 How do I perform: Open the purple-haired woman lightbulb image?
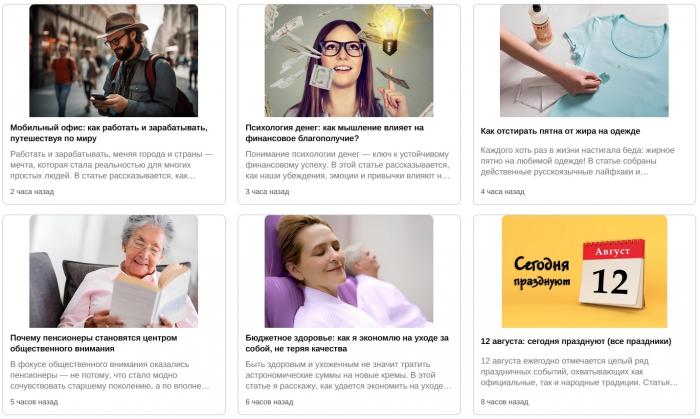(x=349, y=61)
